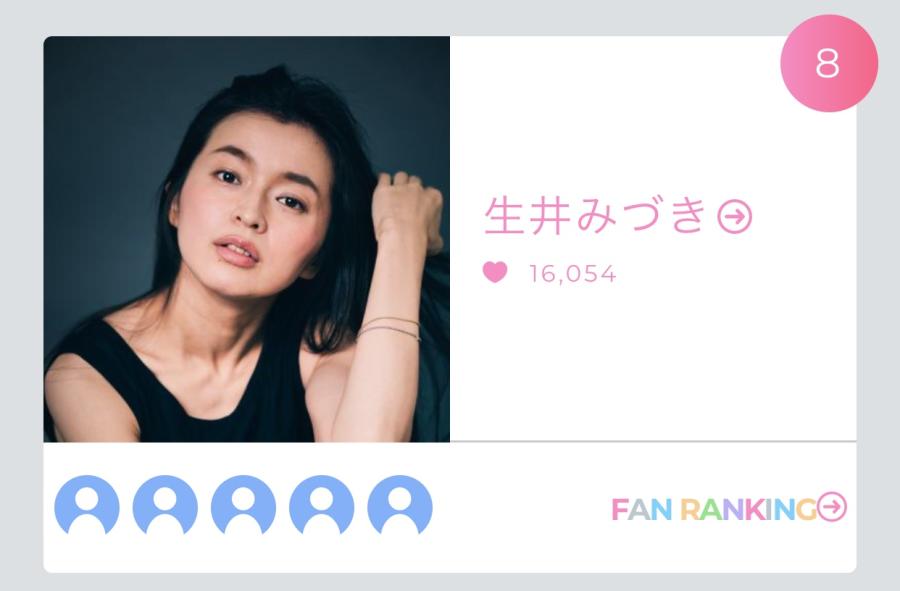Click the blank white area below the like count
Image resolution: width=900 pixels, height=591 pixels.
653,361
